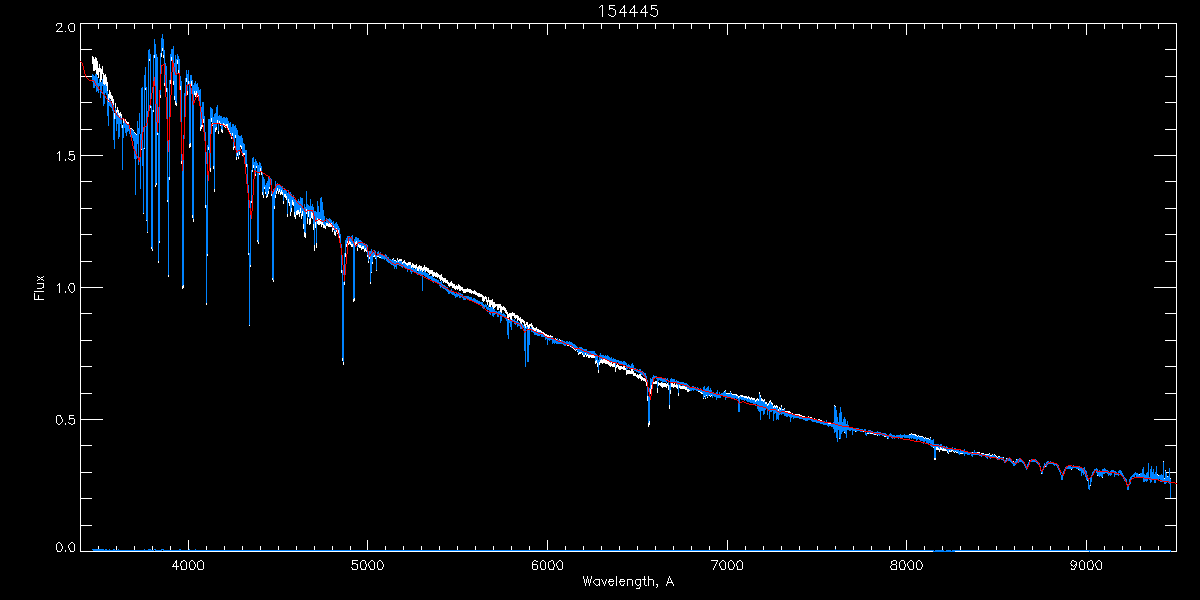Click the 2.0 flux tick label
Viewport: 1200px width, 600px height.
click(x=65, y=29)
